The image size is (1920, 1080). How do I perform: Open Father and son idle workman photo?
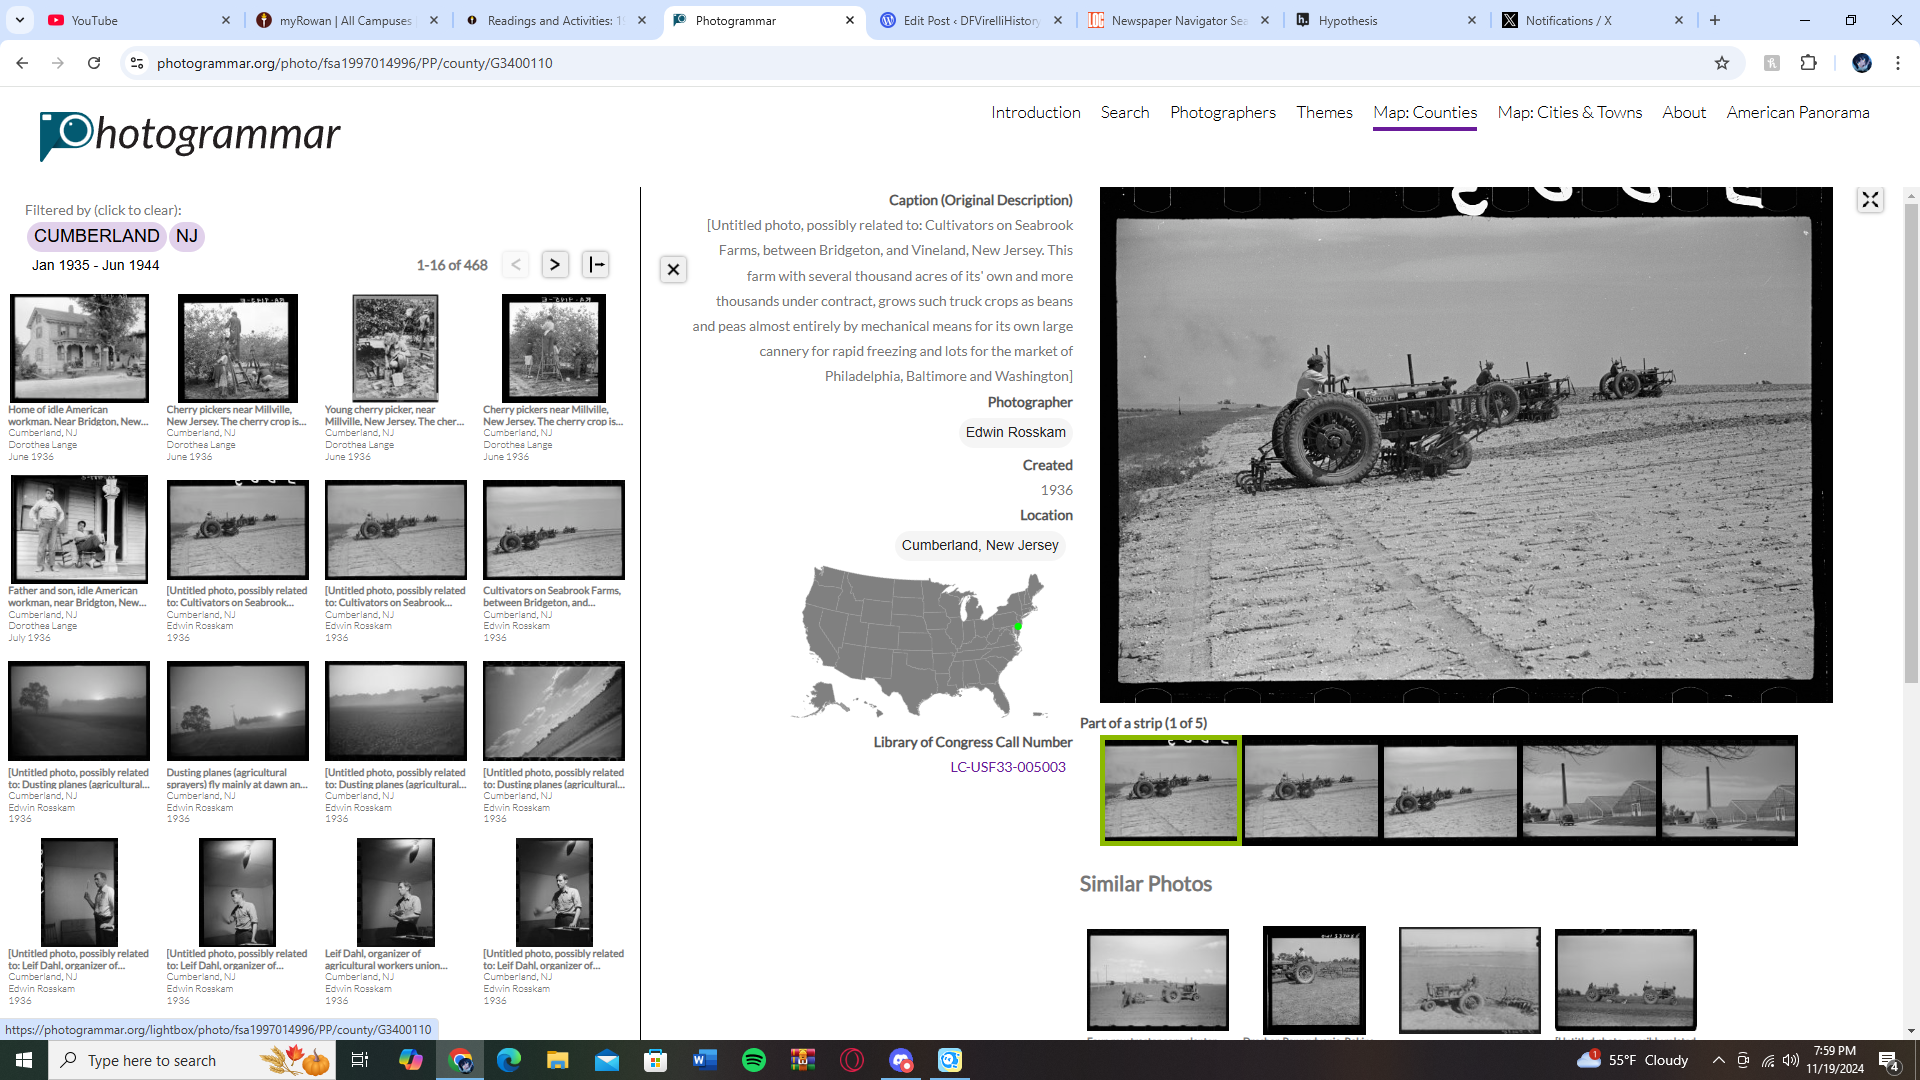(79, 529)
